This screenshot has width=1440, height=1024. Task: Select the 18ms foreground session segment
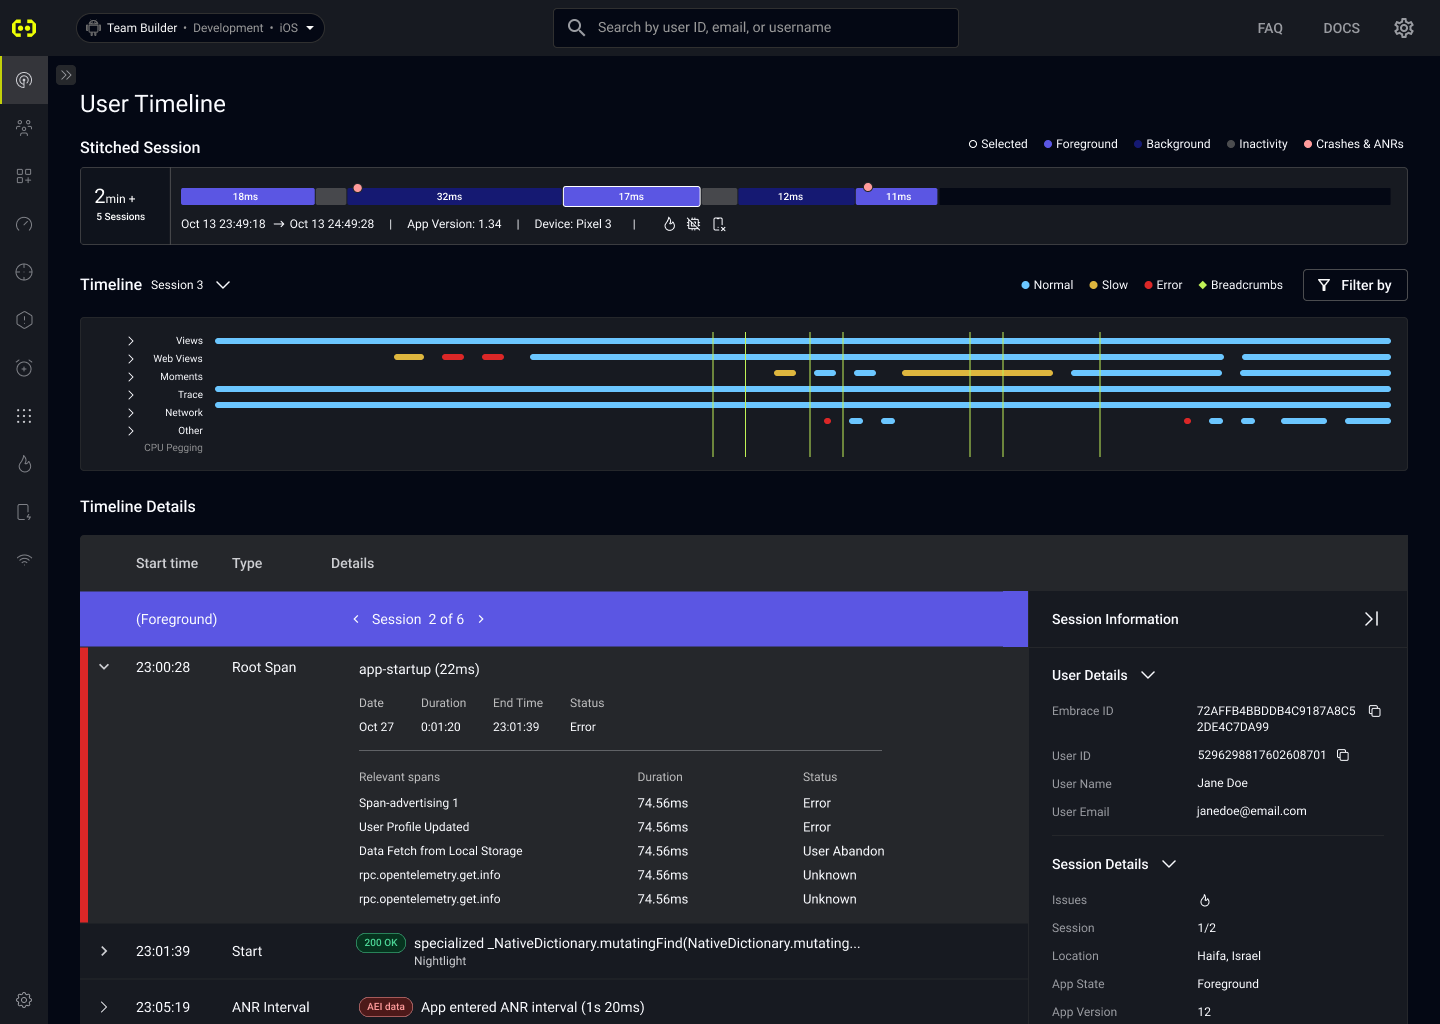[x=247, y=197]
